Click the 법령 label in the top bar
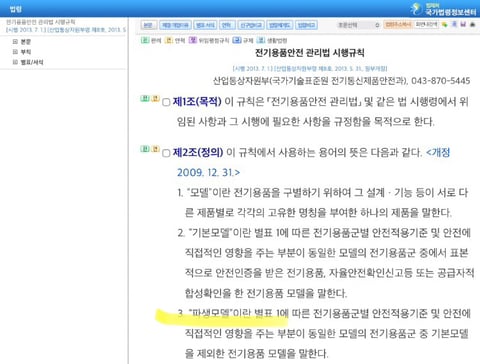Image resolution: width=480 pixels, height=364 pixels. [16, 9]
